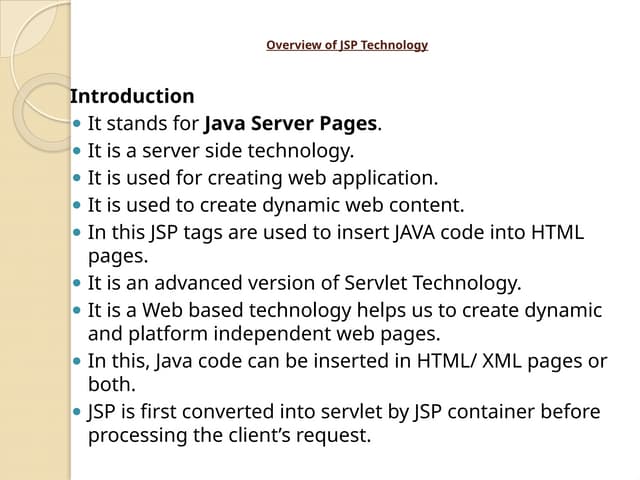Click the text "processing the client's request"
Viewport: 640px width, 480px height.
coord(229,436)
